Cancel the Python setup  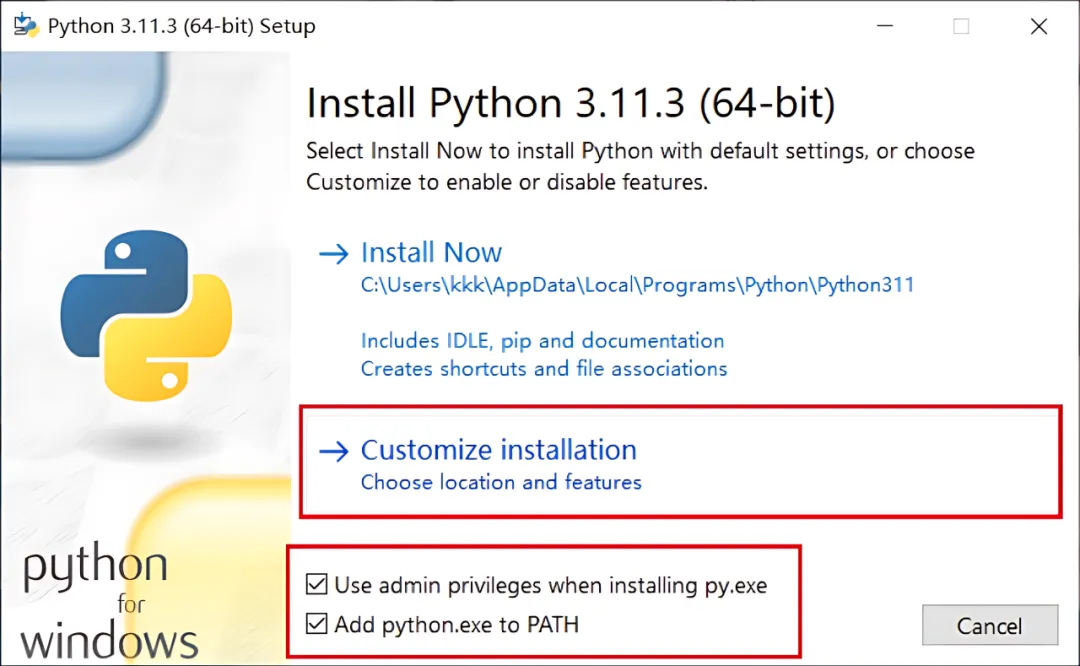pos(990,625)
